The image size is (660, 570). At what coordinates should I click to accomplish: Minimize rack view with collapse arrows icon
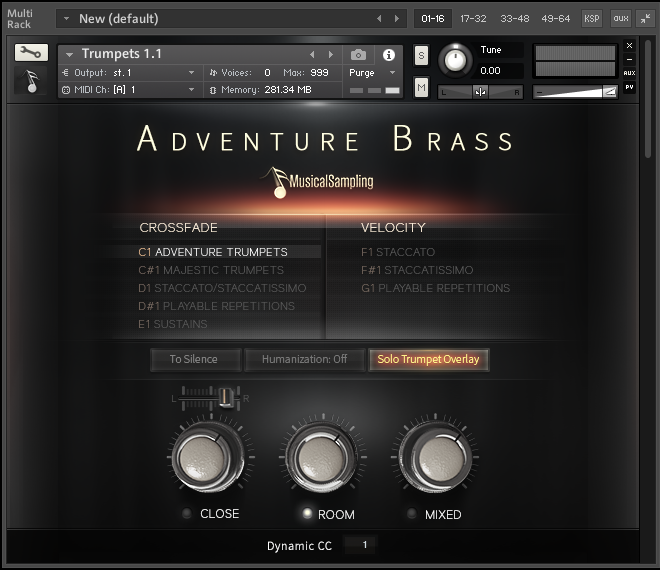(x=645, y=19)
